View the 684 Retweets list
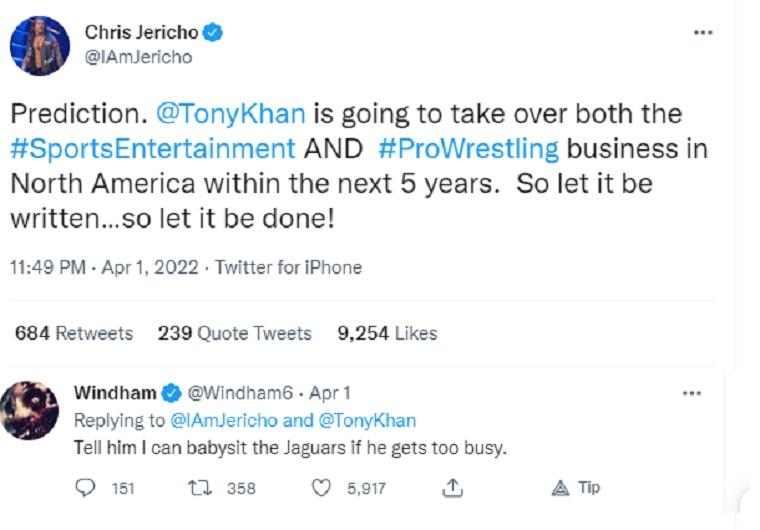 (x=74, y=333)
